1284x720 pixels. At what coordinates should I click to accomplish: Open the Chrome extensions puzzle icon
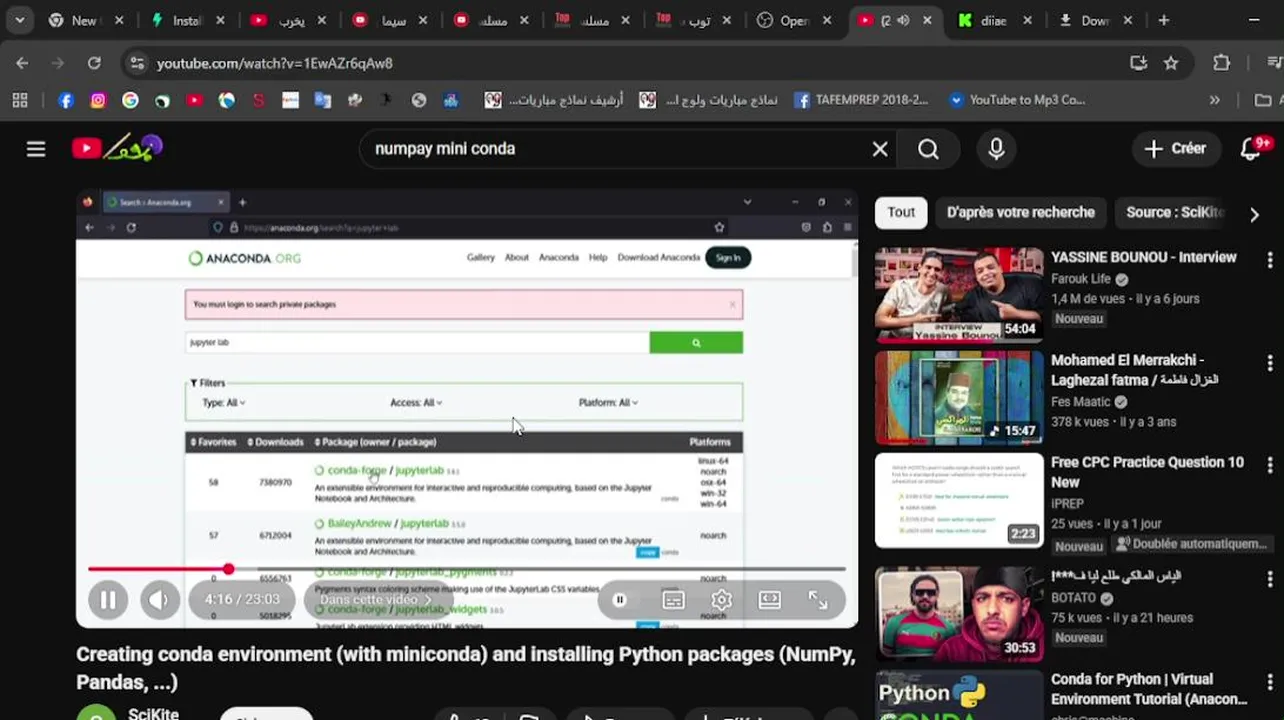pyautogui.click(x=1221, y=63)
